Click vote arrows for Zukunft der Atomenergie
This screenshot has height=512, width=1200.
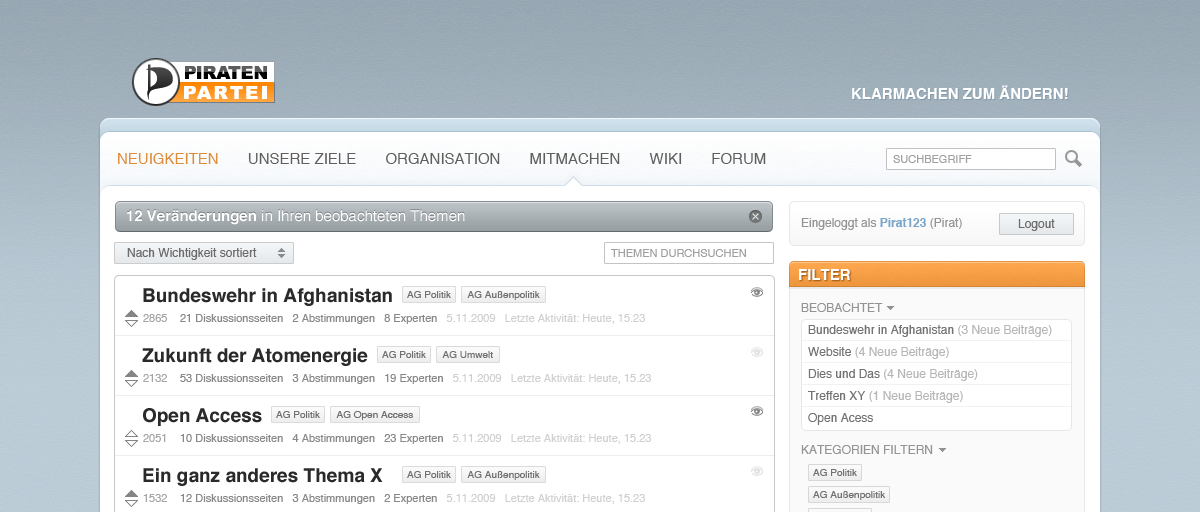tap(131, 378)
